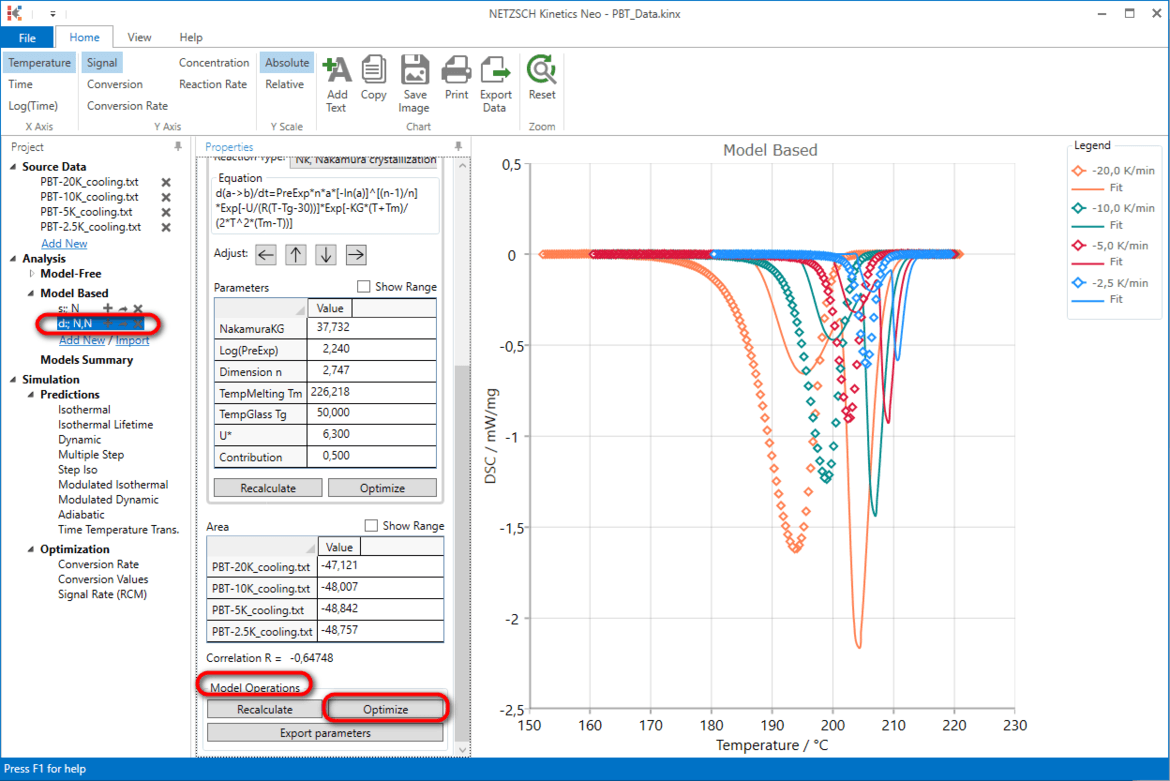The width and height of the screenshot is (1170, 781).
Task: Set X axis to Time
Action: pyautogui.click(x=20, y=84)
